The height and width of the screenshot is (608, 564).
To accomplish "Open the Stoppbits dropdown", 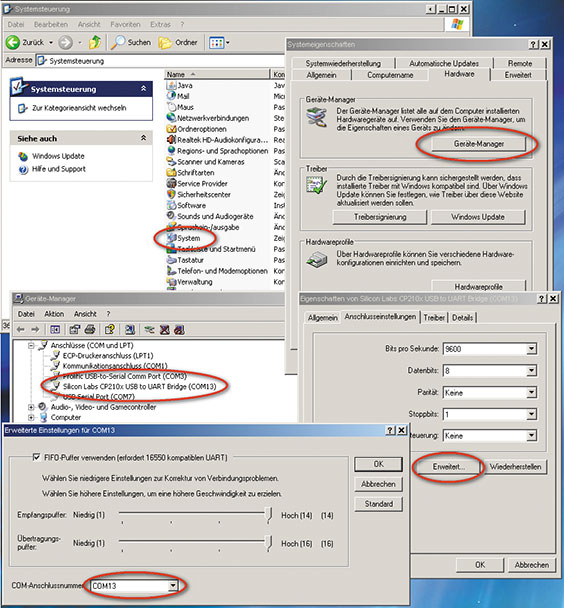I will coord(532,414).
